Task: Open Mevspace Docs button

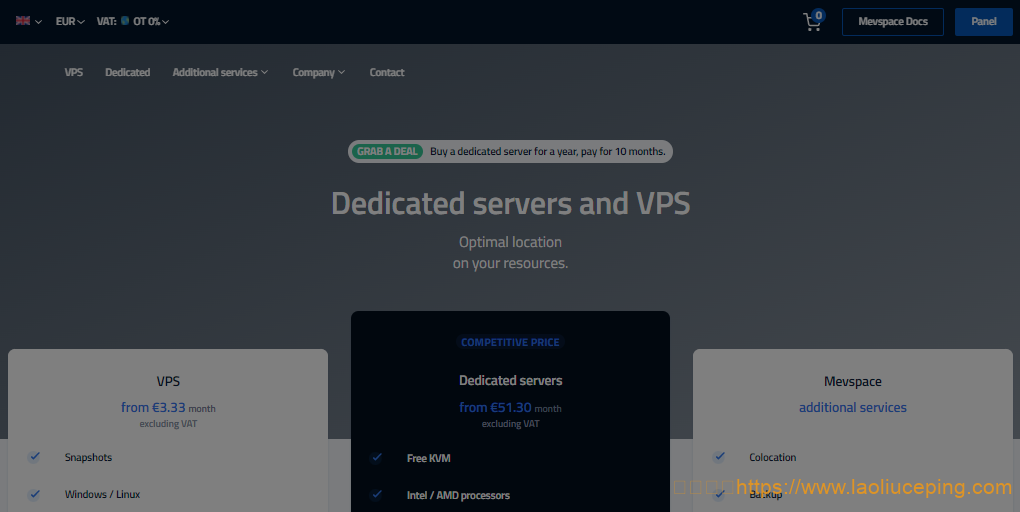Action: (892, 21)
